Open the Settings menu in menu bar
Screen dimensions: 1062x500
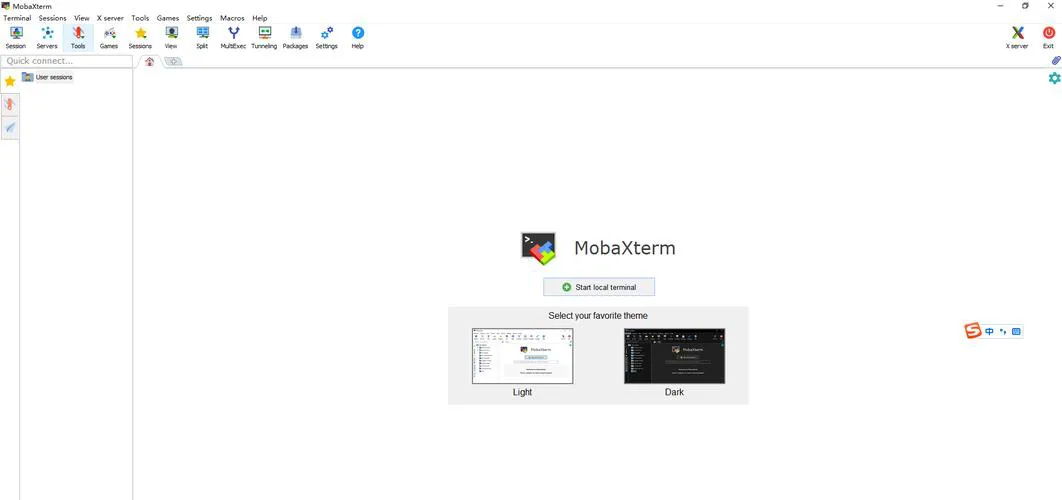pos(199,18)
